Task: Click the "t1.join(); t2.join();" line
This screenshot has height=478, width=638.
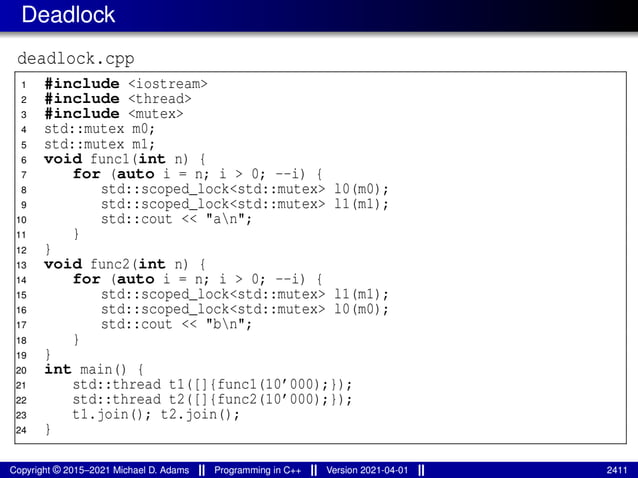Action: pyautogui.click(x=156, y=415)
